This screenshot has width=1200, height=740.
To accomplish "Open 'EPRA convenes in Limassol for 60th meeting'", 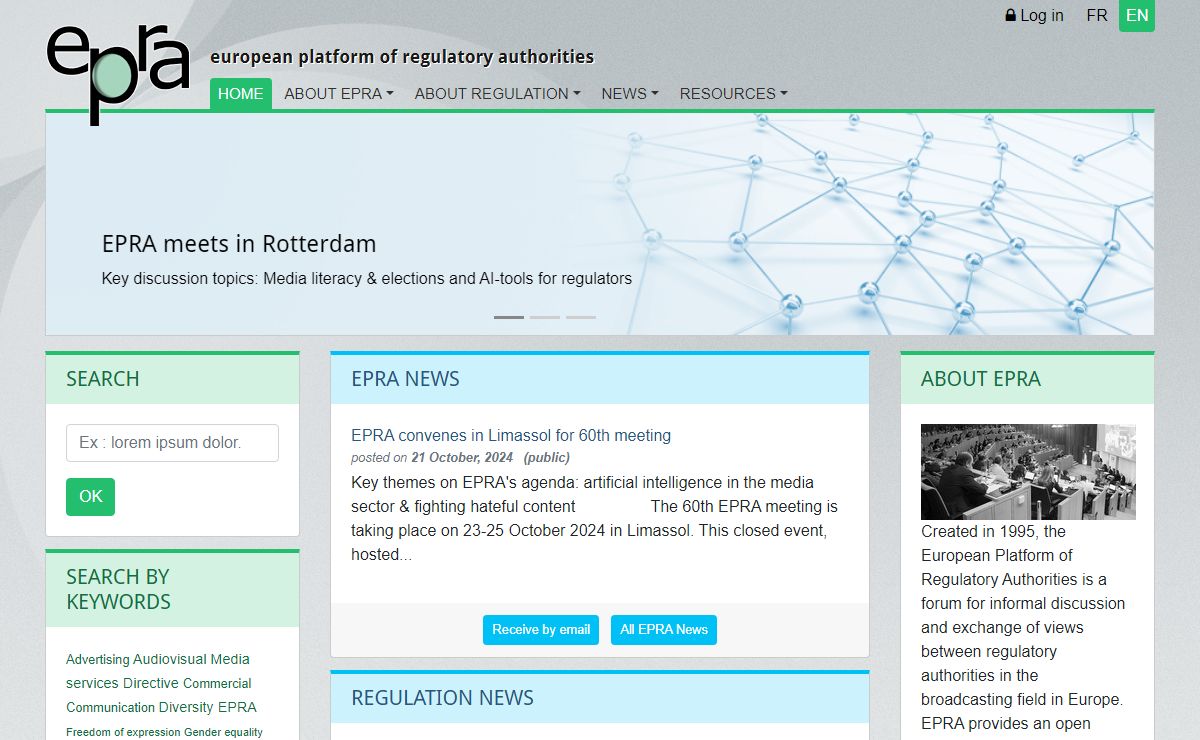I will [511, 435].
